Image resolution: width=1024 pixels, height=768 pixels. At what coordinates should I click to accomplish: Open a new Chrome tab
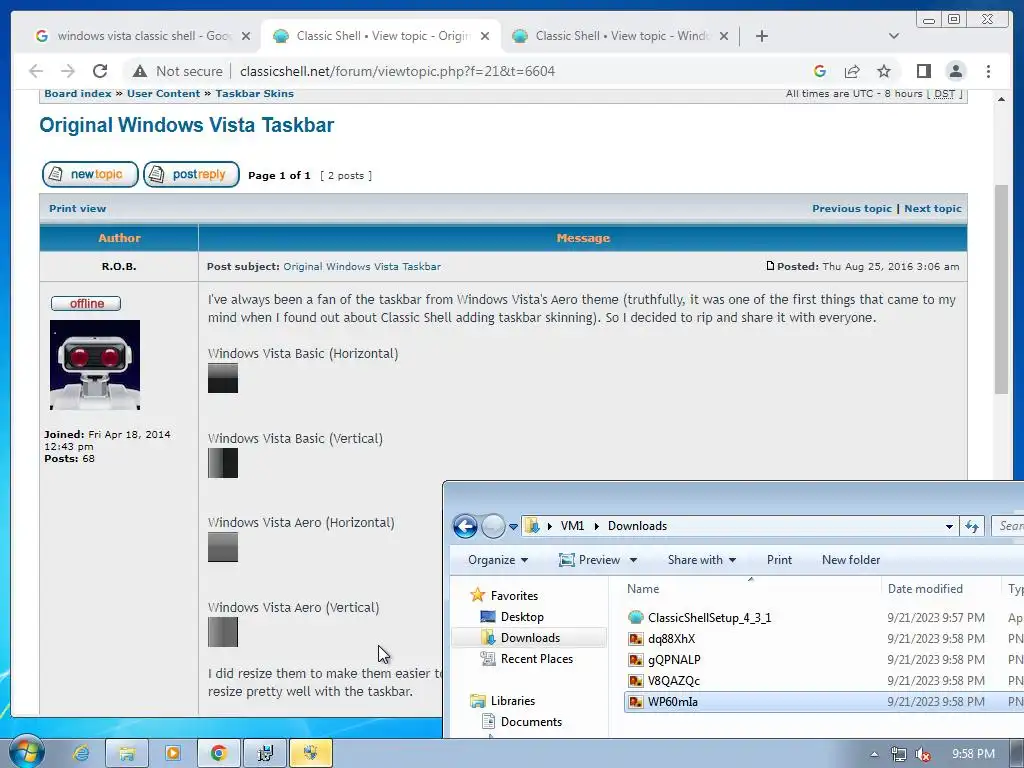pos(761,36)
